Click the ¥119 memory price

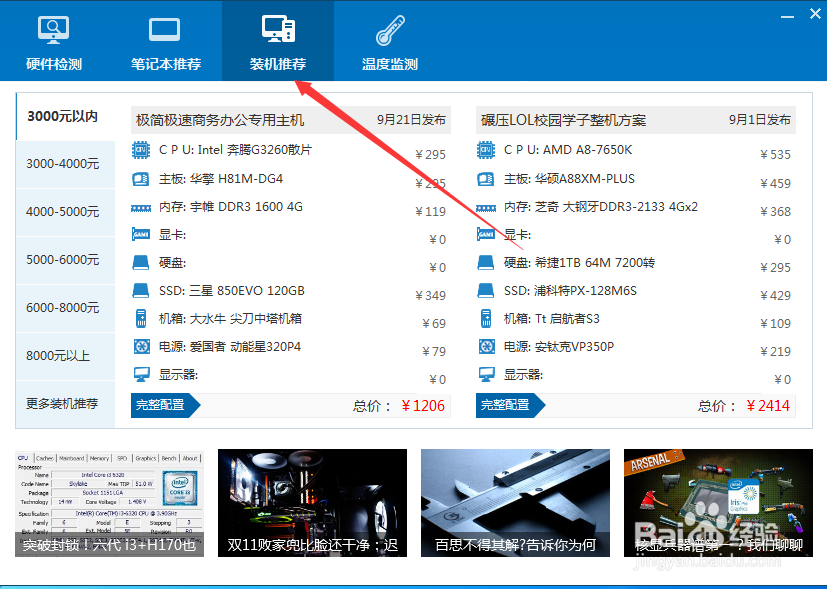(430, 212)
